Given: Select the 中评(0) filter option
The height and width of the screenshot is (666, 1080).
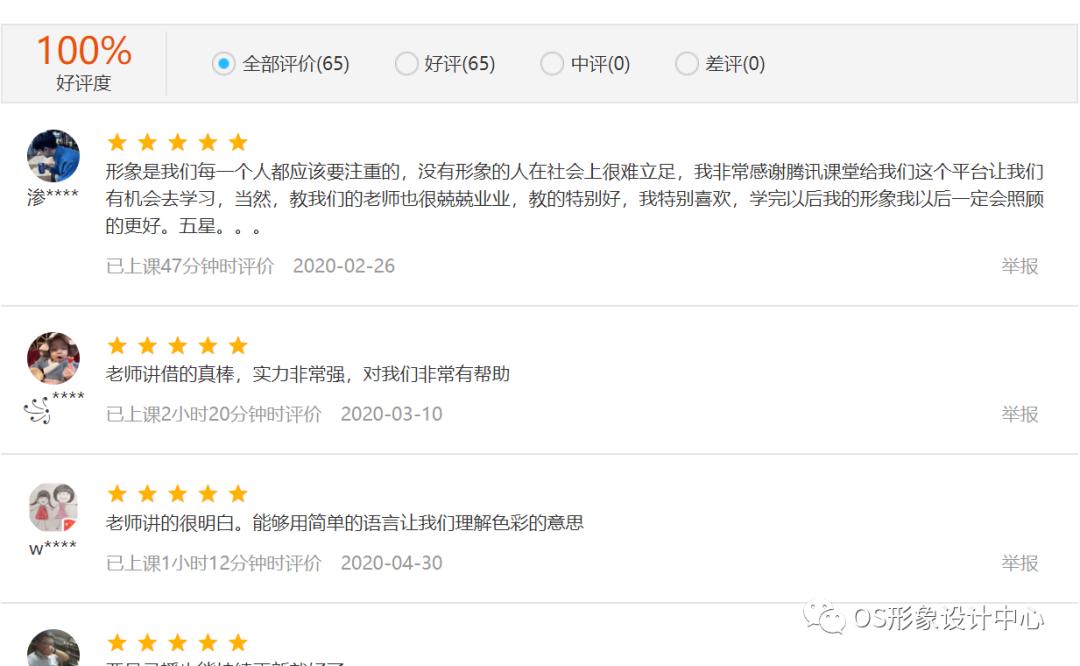Looking at the screenshot, I should click(x=587, y=63).
